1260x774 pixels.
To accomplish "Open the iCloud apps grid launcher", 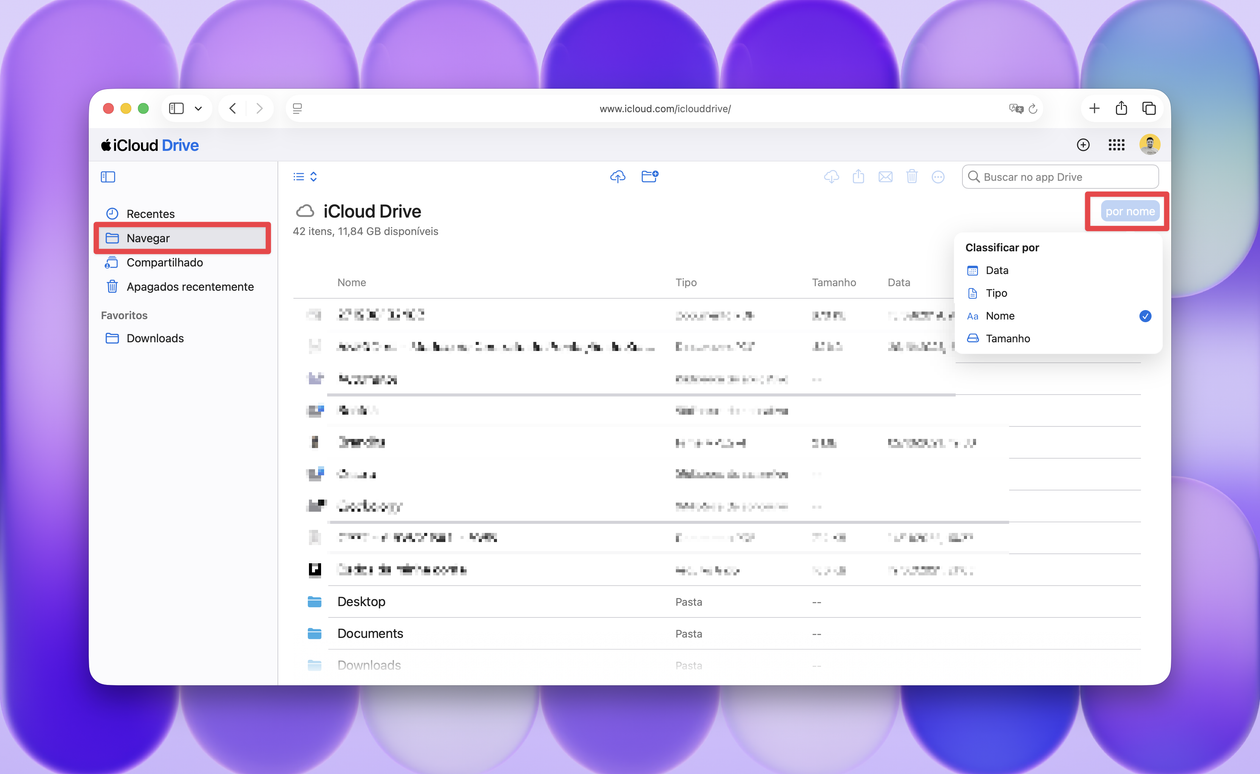I will tap(1117, 145).
